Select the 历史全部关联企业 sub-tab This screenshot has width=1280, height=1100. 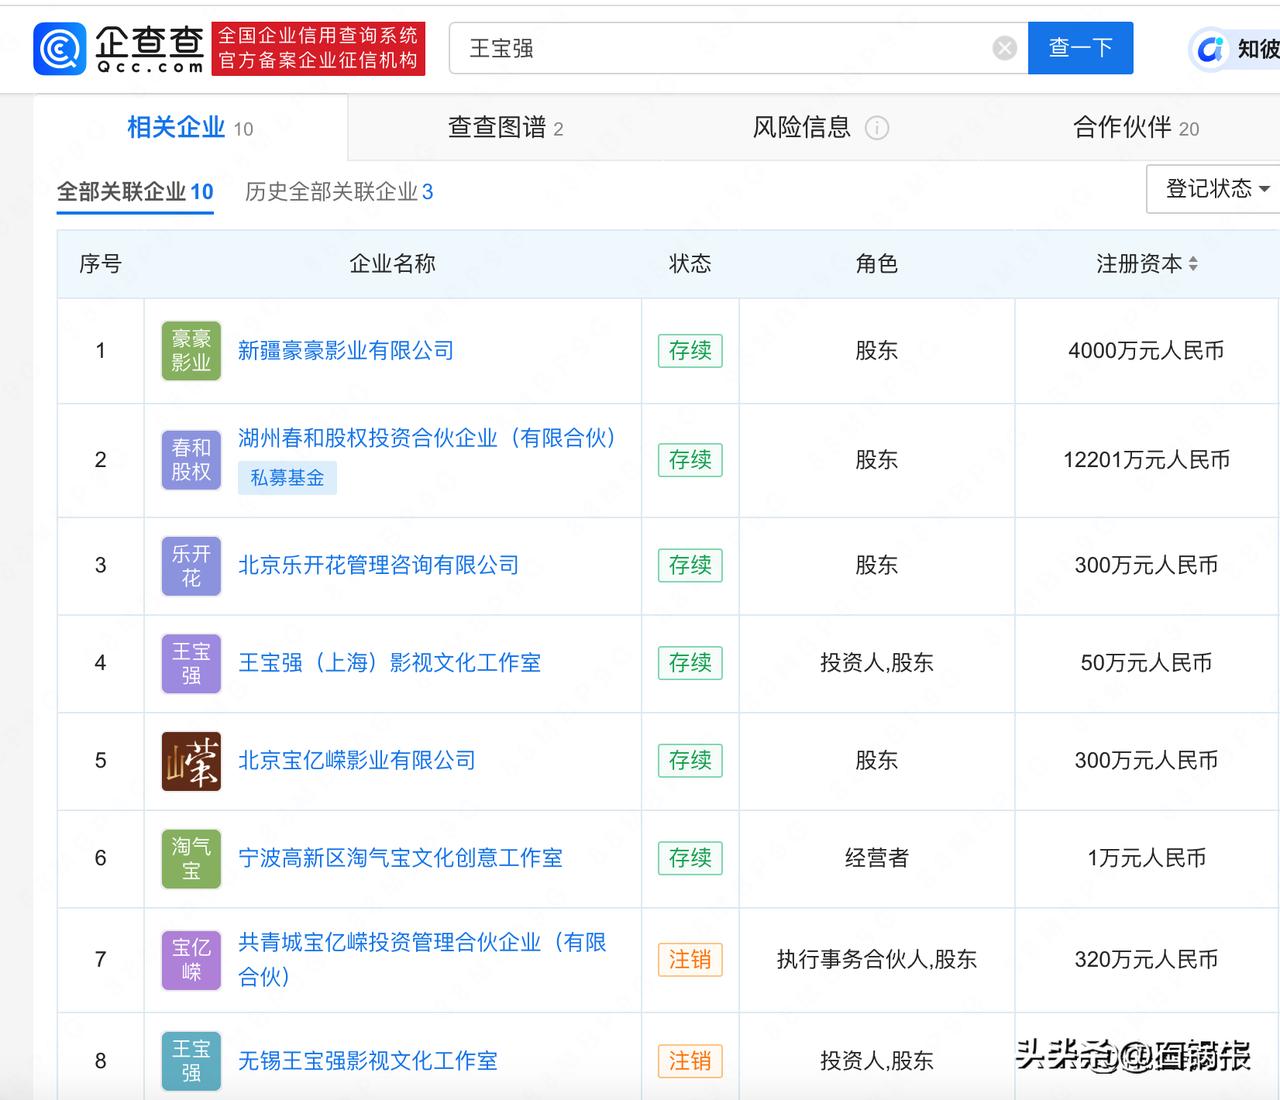coord(339,192)
